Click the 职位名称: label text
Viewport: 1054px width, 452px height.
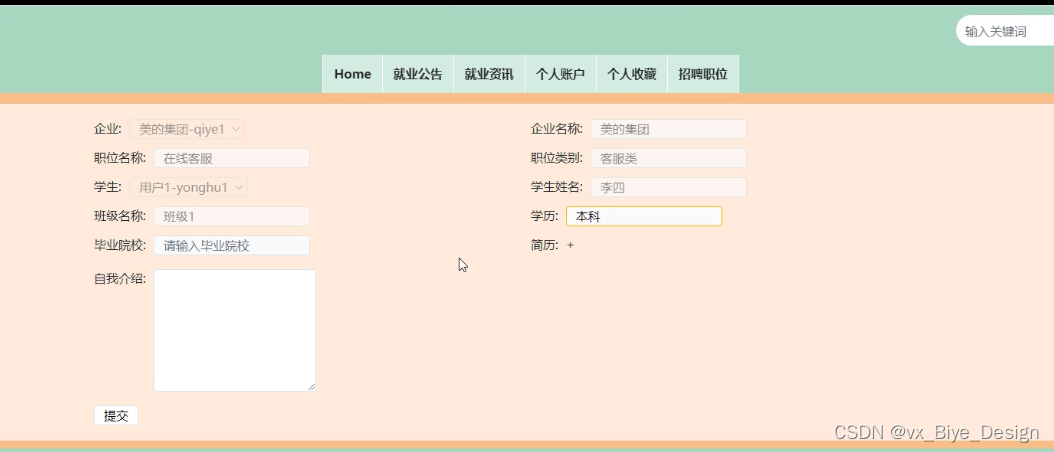point(120,158)
